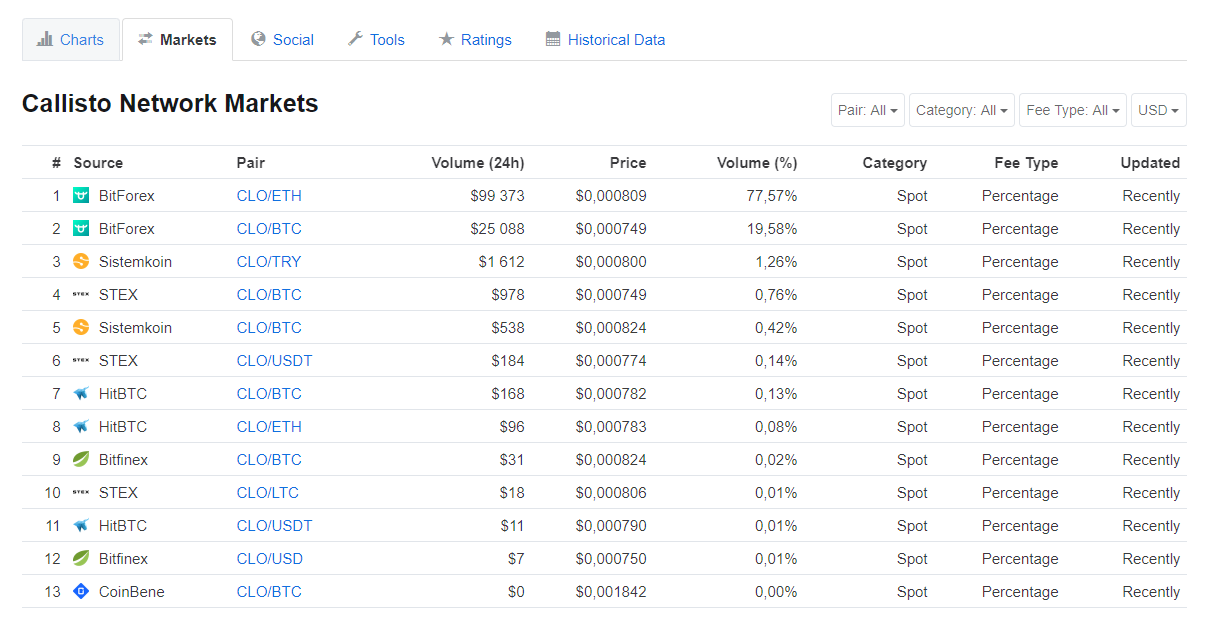Select the $978 volume cell
This screenshot has height=637, width=1220.
click(508, 295)
